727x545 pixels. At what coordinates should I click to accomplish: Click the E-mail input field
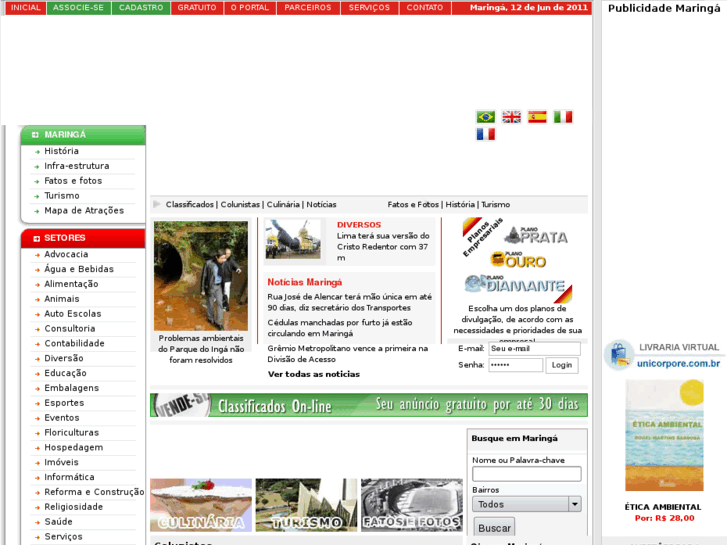point(534,348)
